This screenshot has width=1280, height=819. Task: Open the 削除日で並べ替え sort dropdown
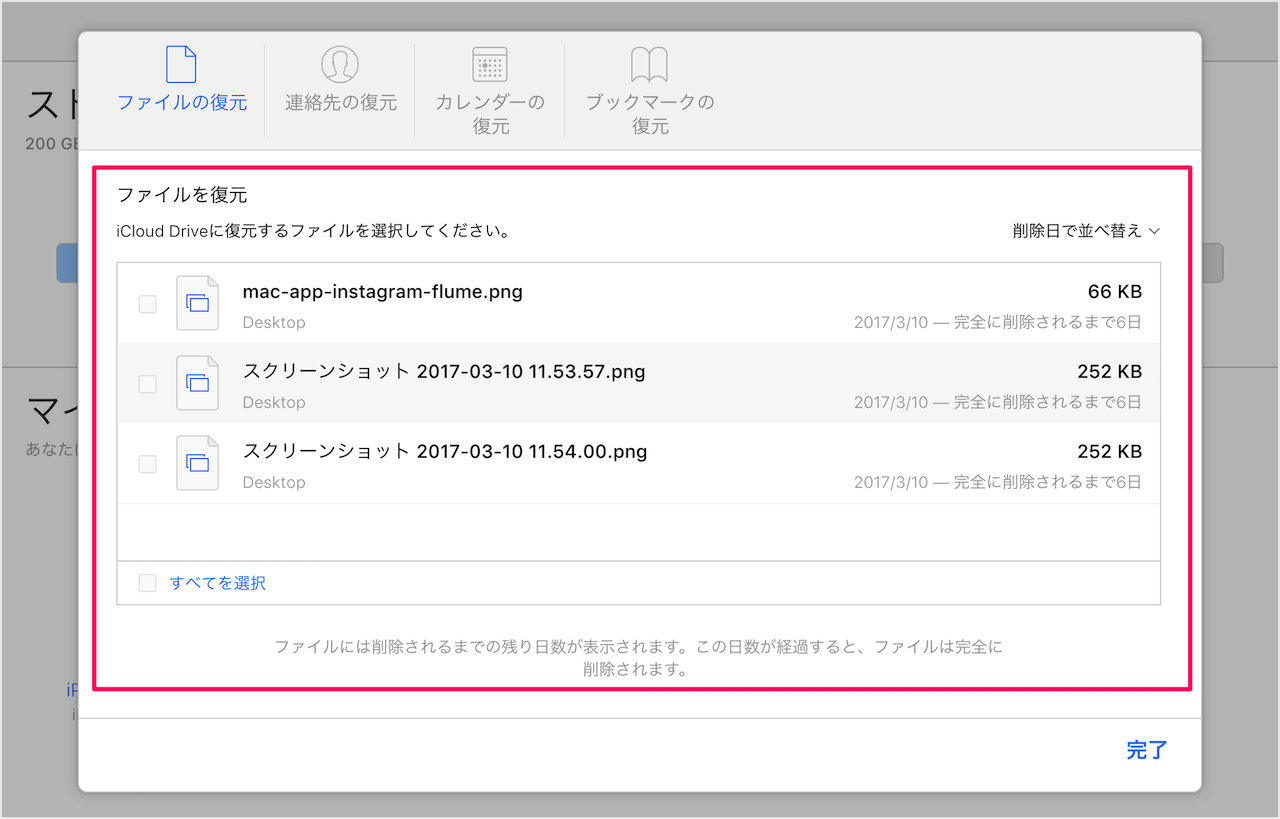click(x=1086, y=231)
